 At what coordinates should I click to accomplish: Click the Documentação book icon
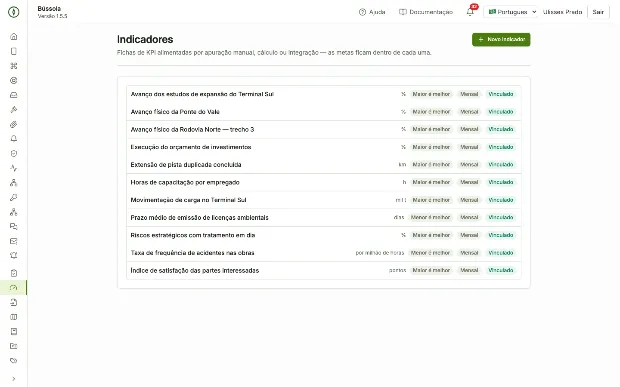(403, 12)
